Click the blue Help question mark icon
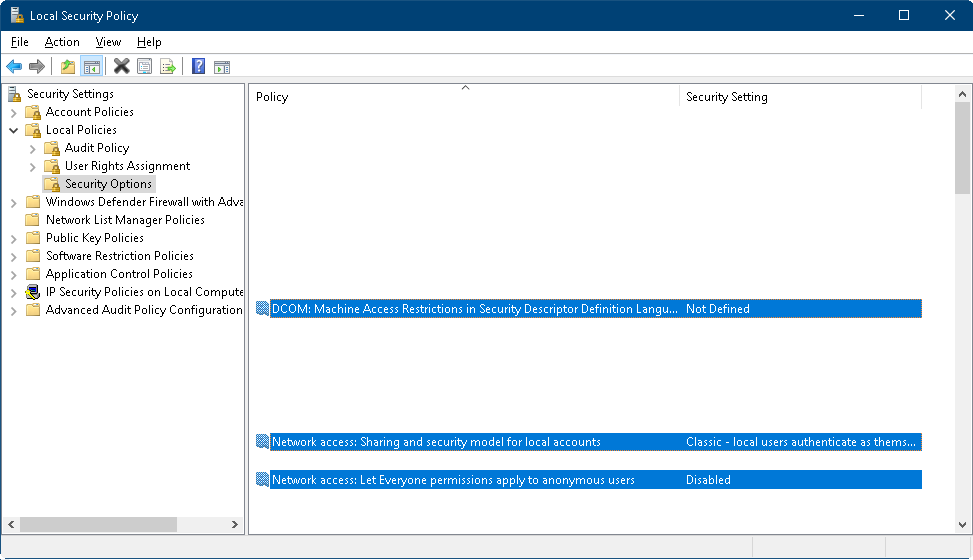Image resolution: width=973 pixels, height=560 pixels. pyautogui.click(x=198, y=67)
